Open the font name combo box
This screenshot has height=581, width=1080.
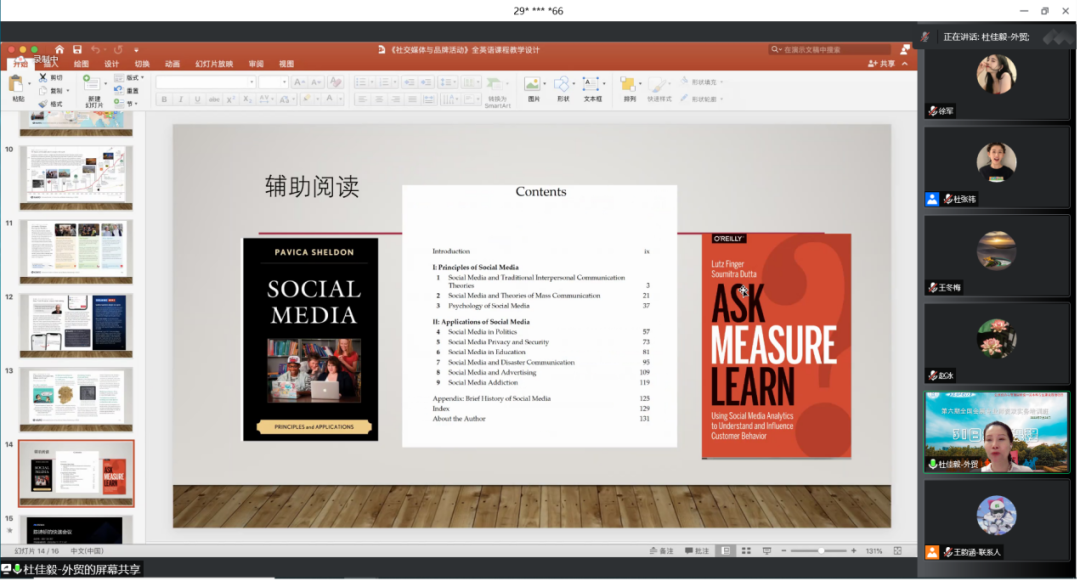pos(205,82)
